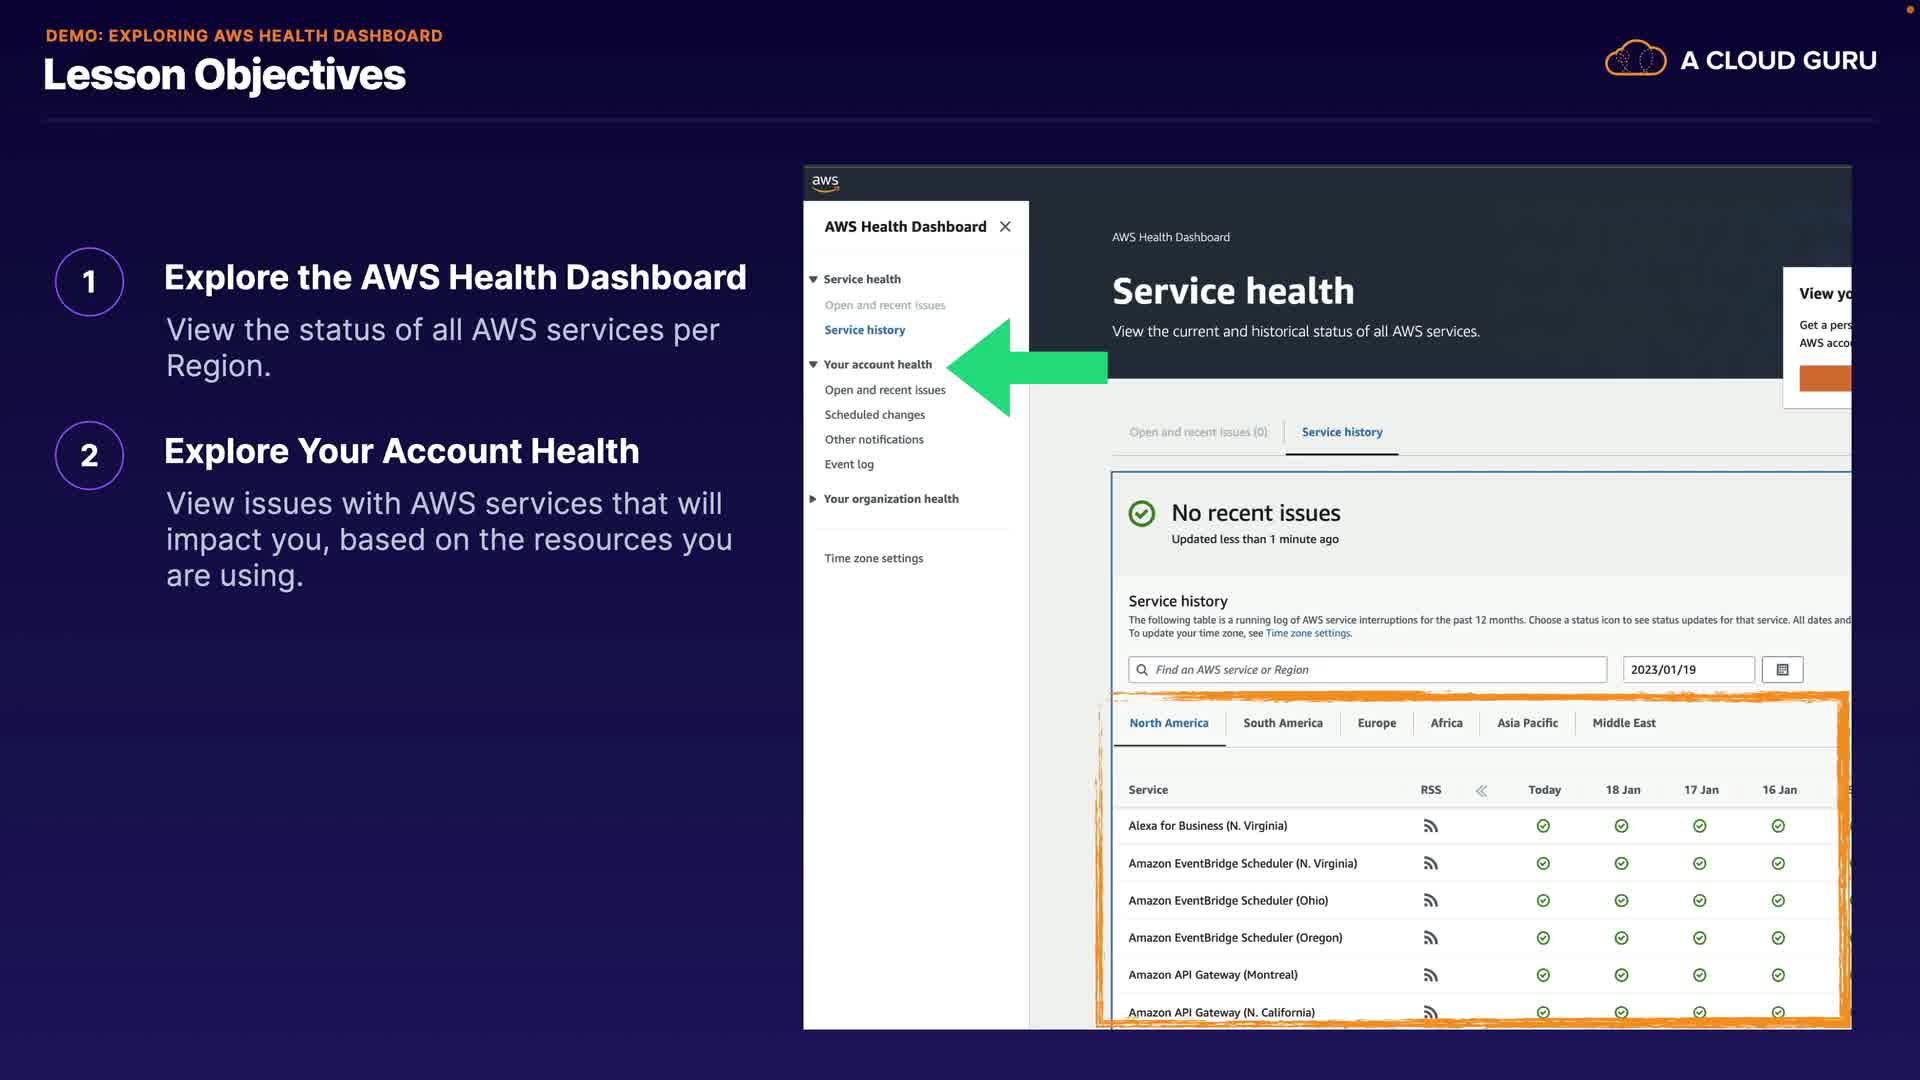Screen dimensions: 1920x1080
Task: Click the Find an AWS service search field
Action: point(1370,670)
